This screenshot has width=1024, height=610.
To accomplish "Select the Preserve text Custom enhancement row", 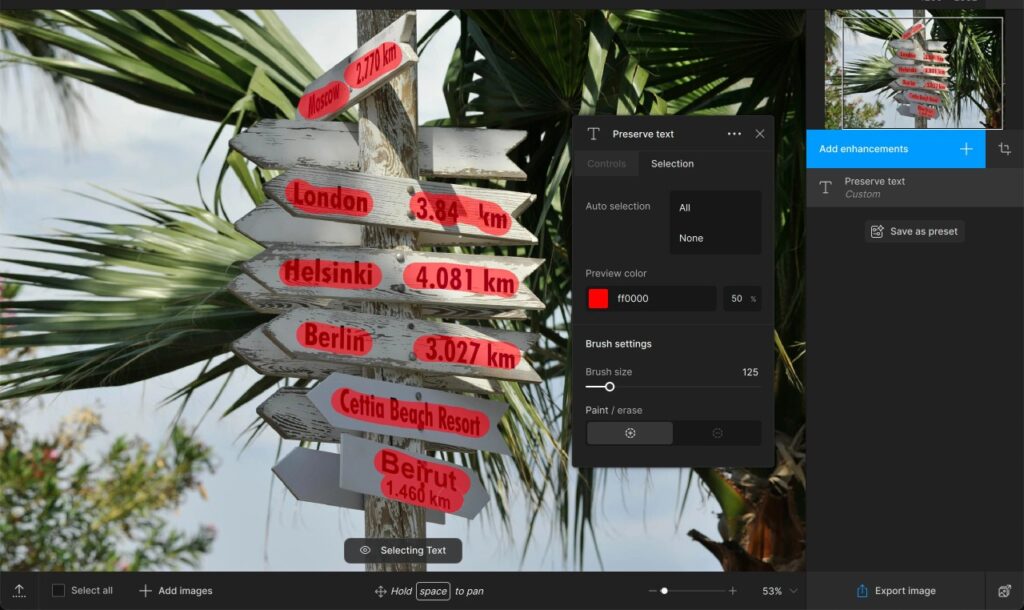I will pyautogui.click(x=914, y=187).
